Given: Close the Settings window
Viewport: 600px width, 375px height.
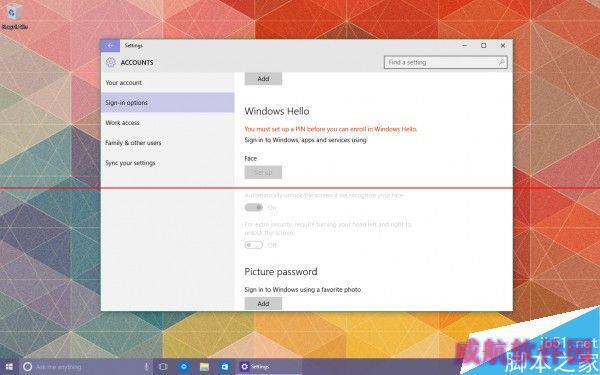Looking at the screenshot, I should point(503,46).
